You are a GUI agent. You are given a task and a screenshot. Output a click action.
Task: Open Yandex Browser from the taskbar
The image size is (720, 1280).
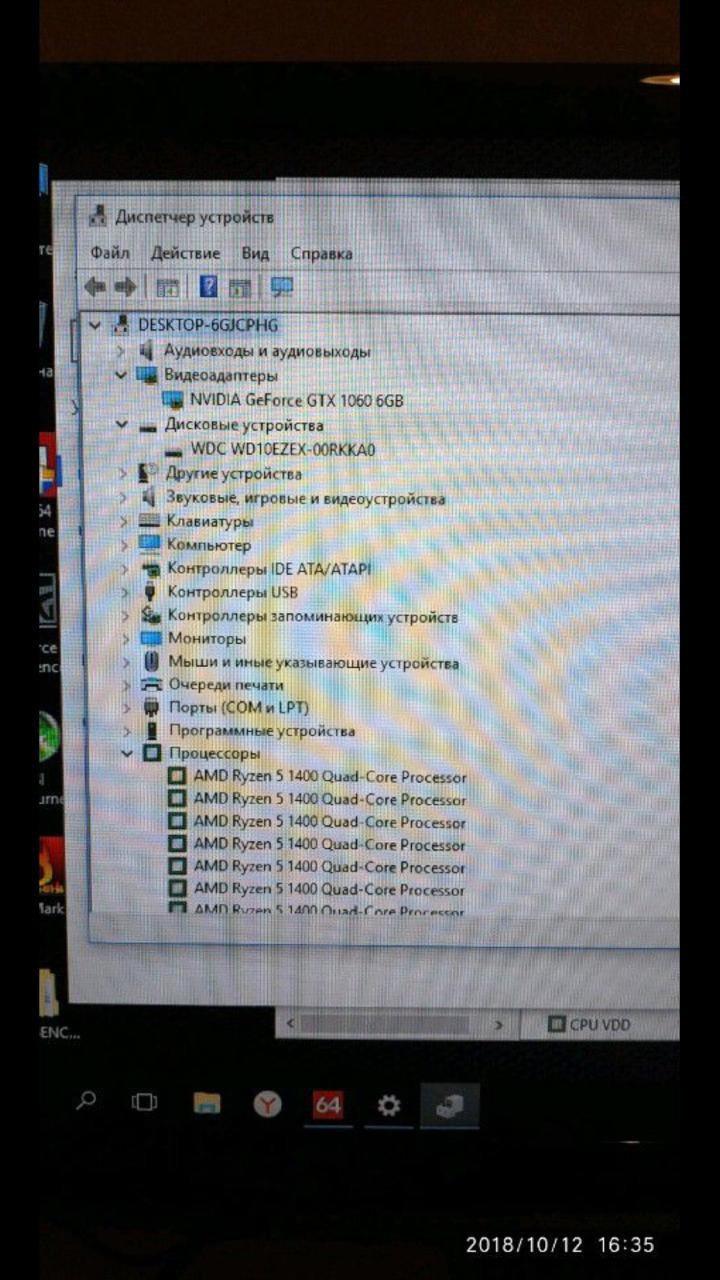tap(267, 1104)
